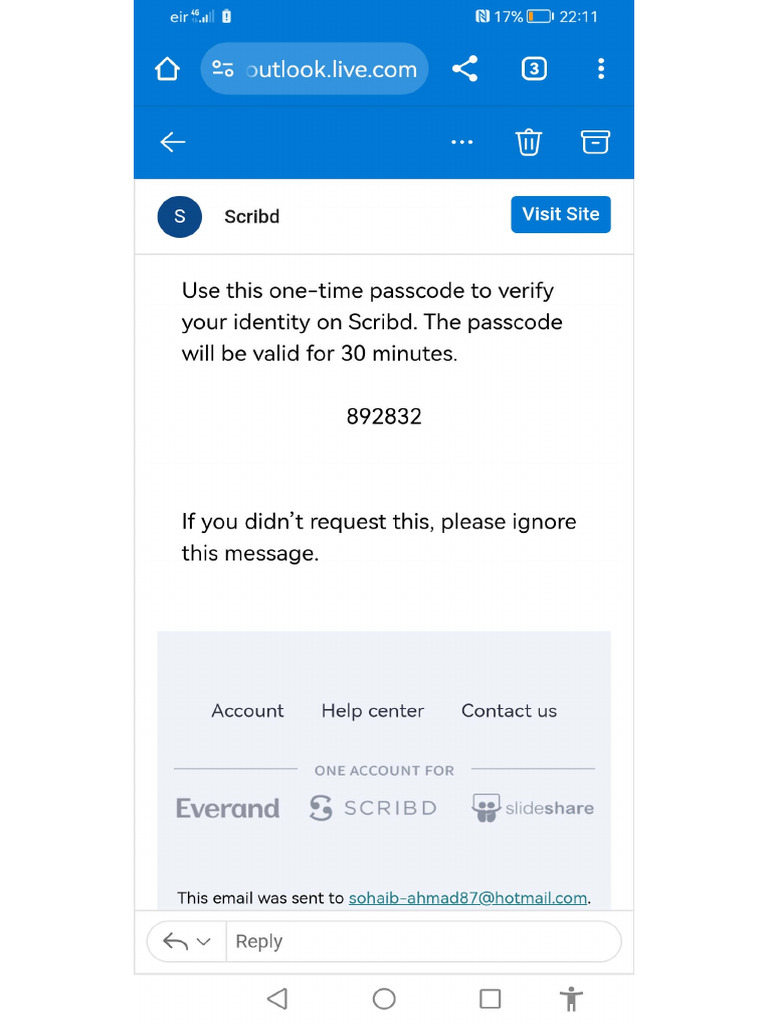Image resolution: width=768 pixels, height=1024 pixels.
Task: Open the browser three-dot menu
Action: 600,69
